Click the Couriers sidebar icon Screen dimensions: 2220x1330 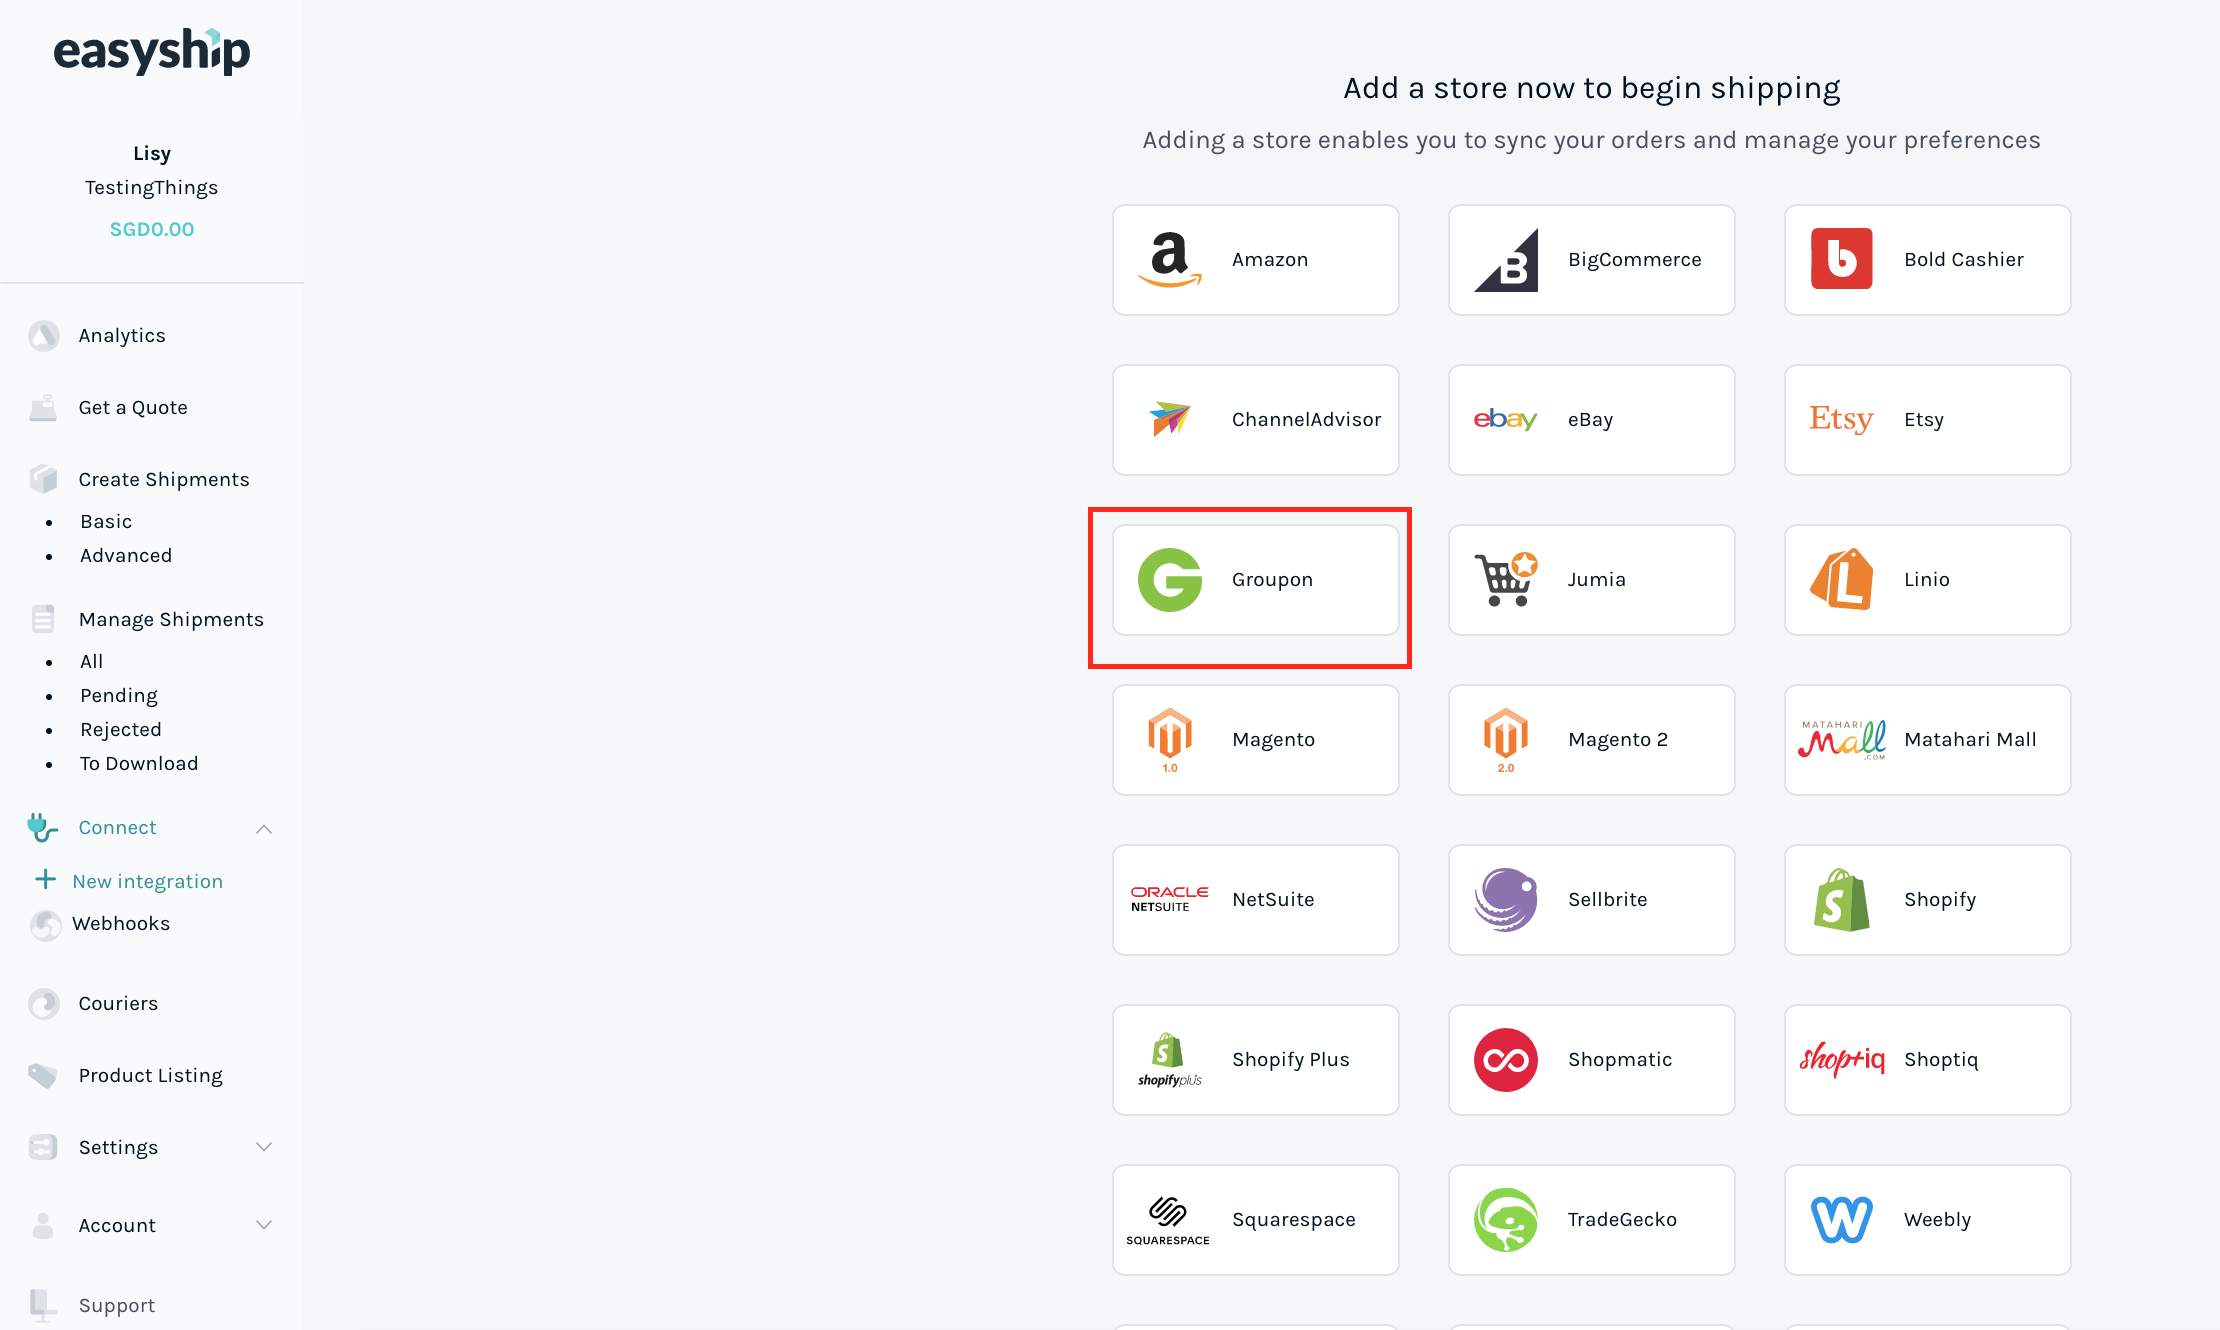44,1004
